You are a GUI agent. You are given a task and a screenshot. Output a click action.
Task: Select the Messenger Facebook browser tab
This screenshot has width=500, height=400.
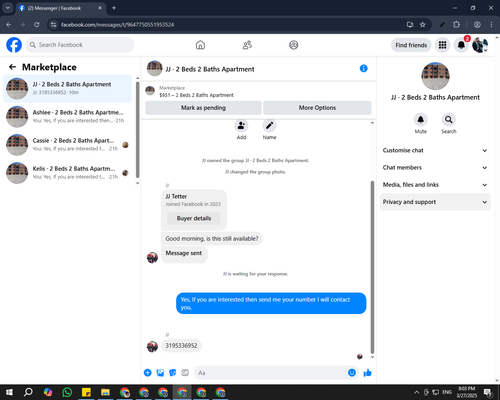click(61, 8)
